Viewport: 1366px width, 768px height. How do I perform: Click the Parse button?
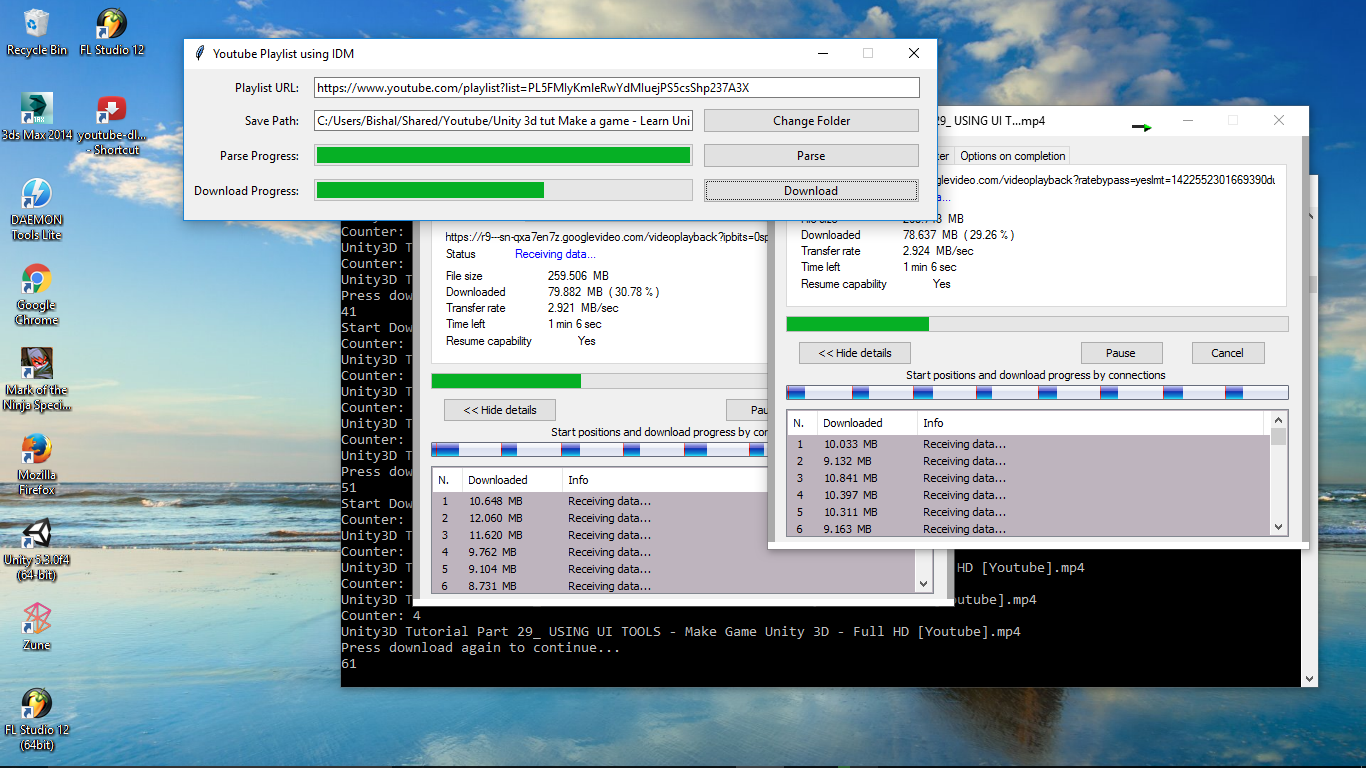811,156
